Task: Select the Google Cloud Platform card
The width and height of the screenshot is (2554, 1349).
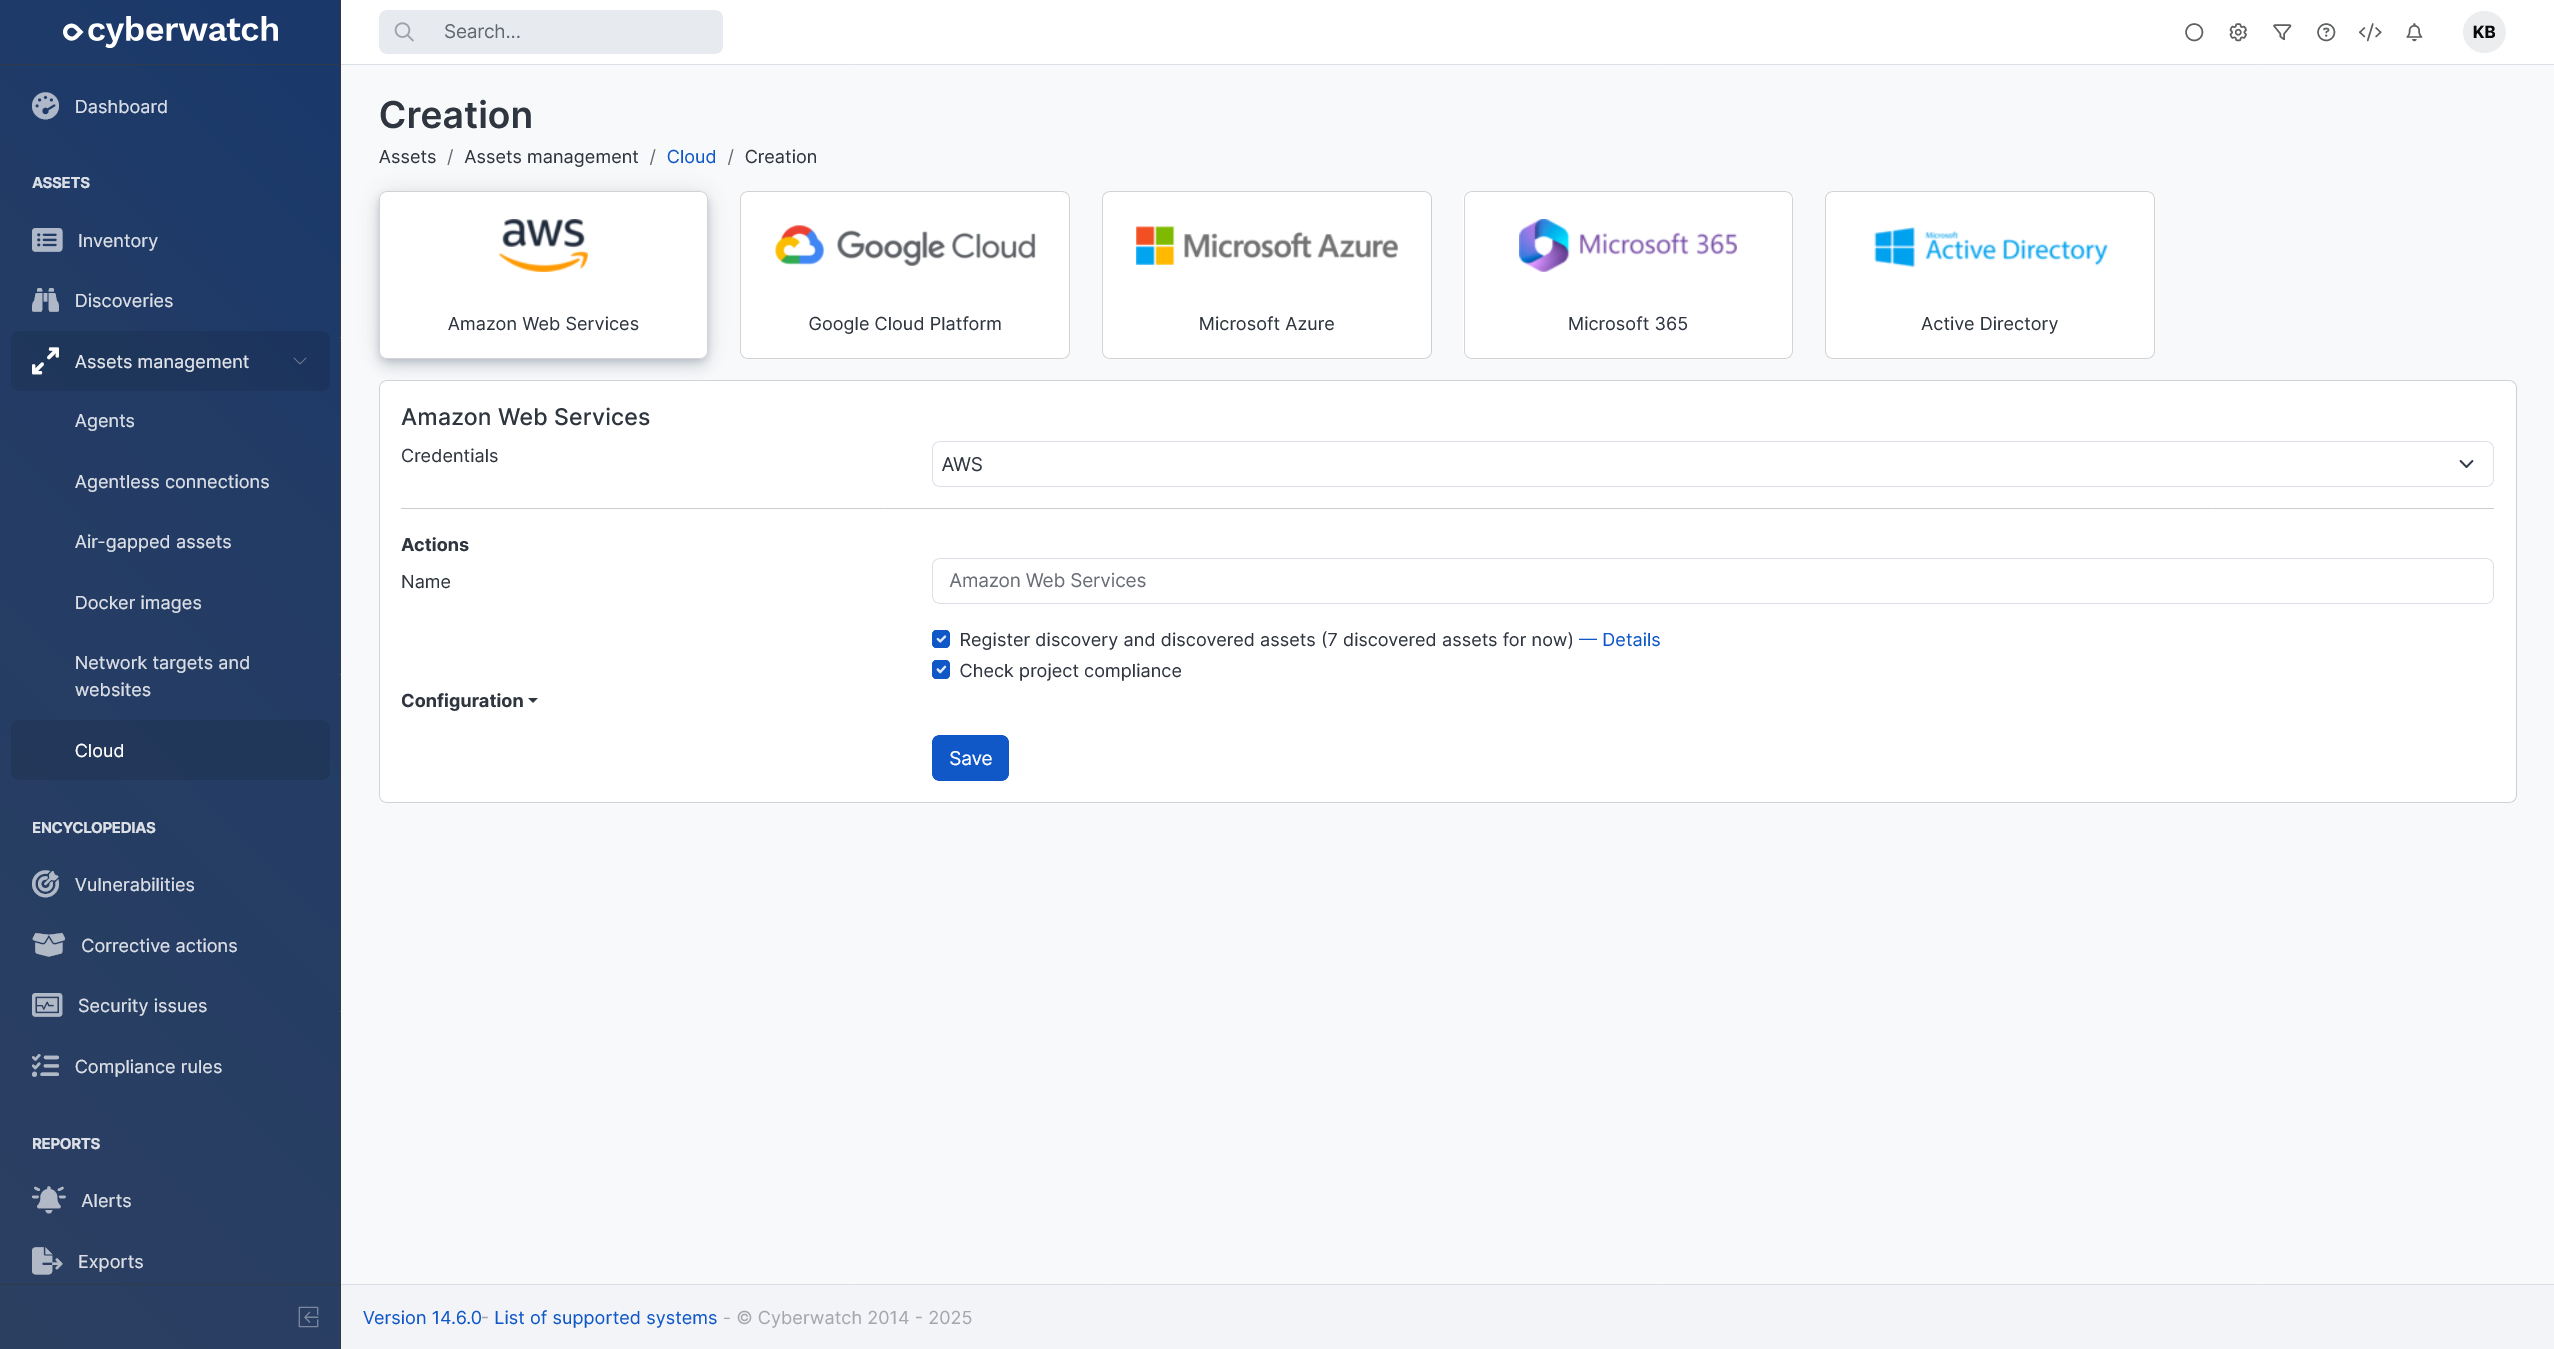Action: pos(905,275)
